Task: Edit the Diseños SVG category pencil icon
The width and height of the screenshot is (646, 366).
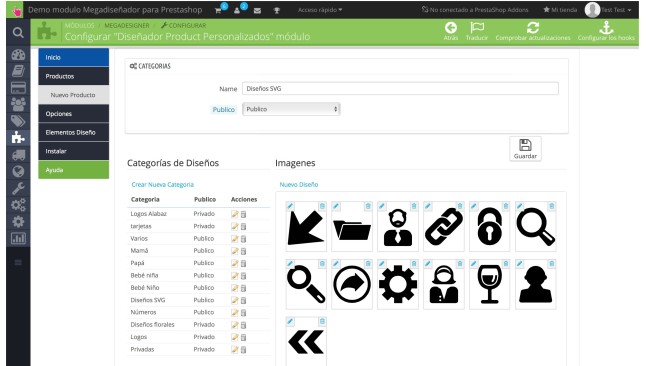Action: click(x=235, y=300)
